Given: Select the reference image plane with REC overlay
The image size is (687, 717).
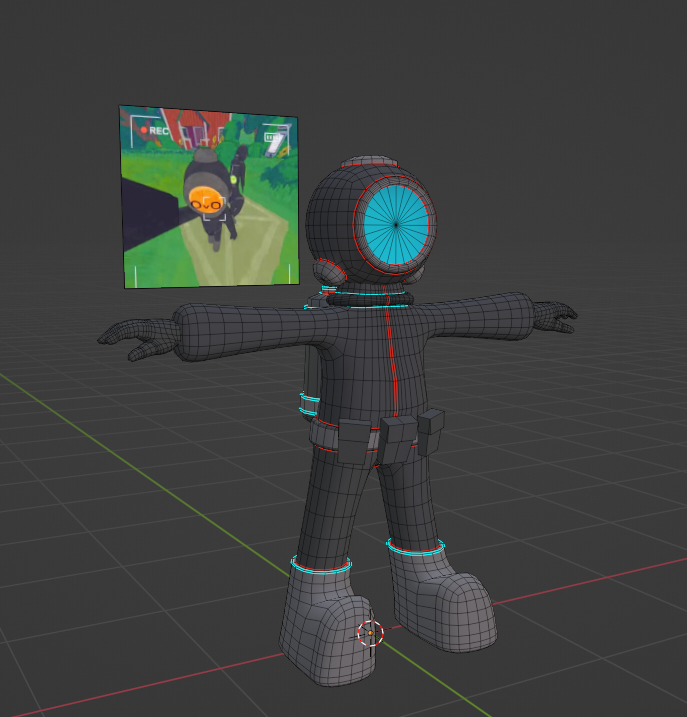Looking at the screenshot, I should [210, 197].
